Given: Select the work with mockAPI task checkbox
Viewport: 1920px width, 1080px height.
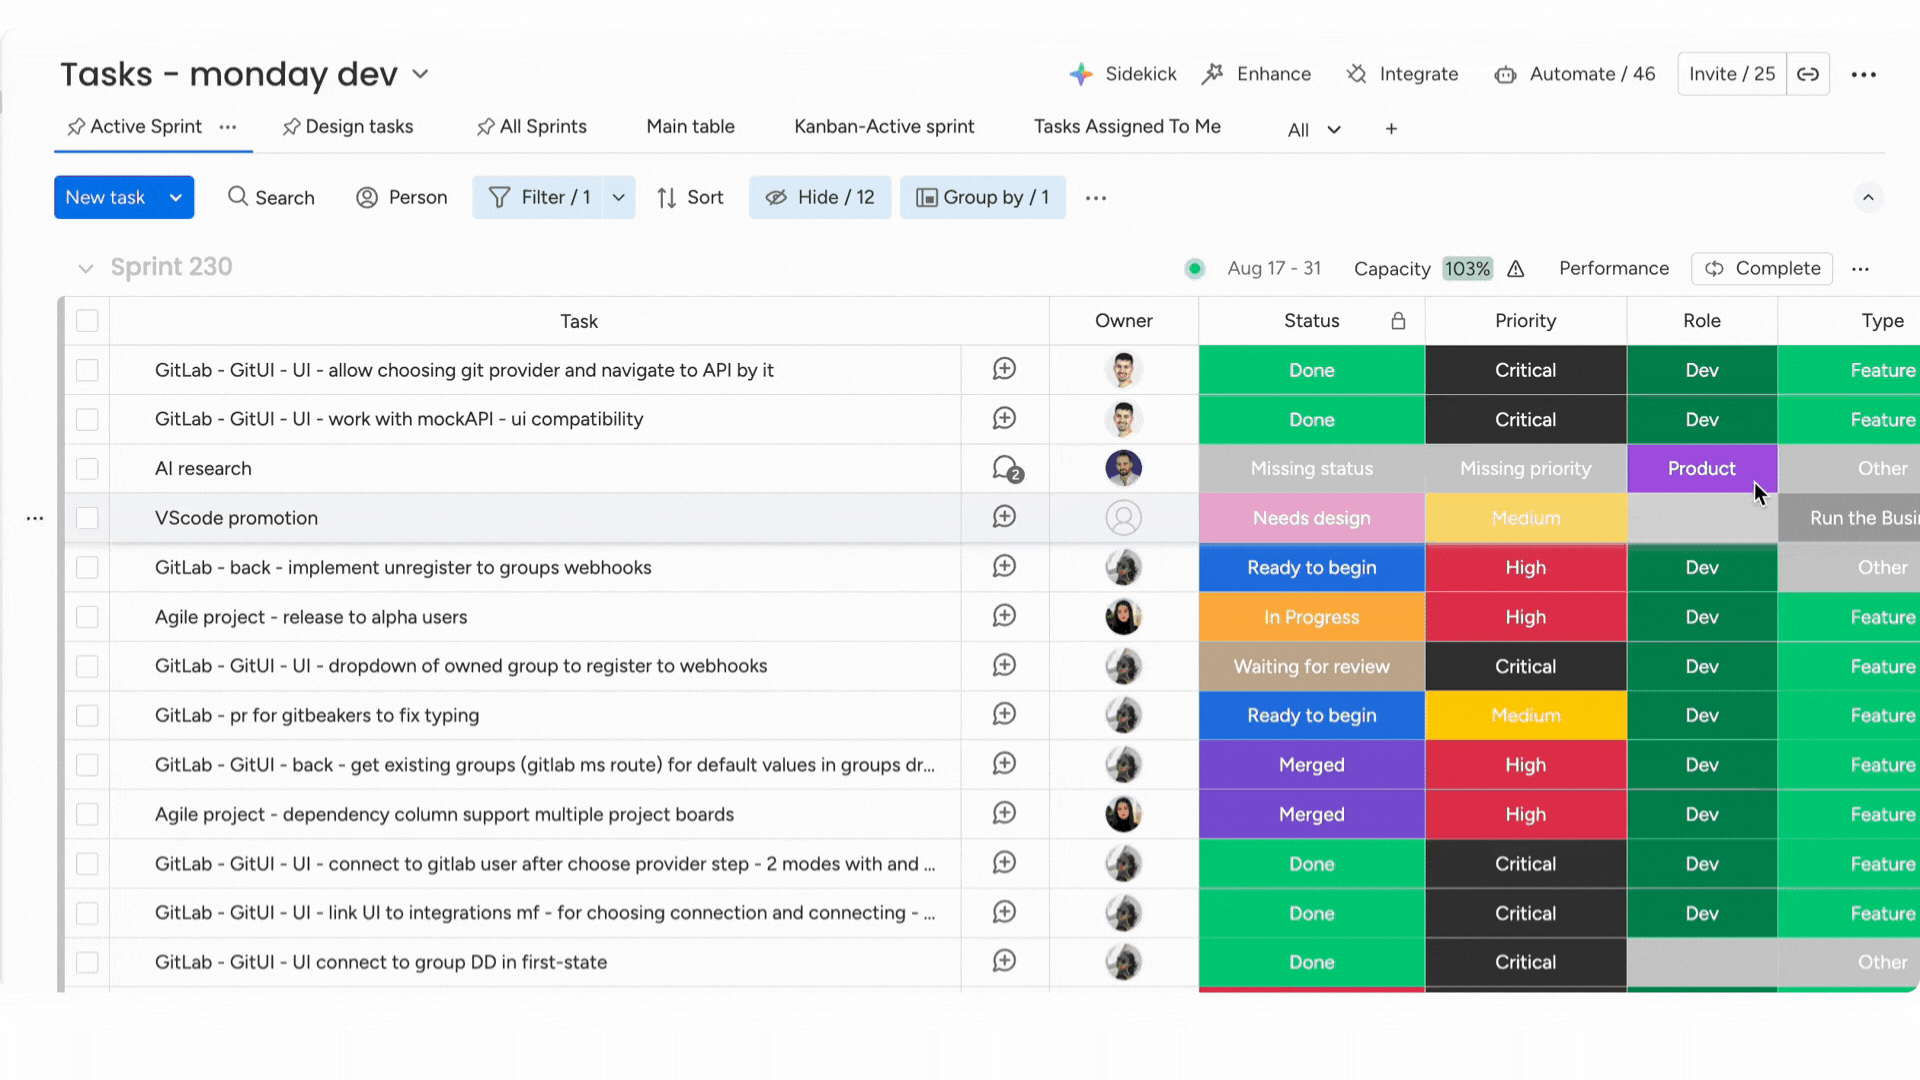Looking at the screenshot, I should [x=87, y=419].
